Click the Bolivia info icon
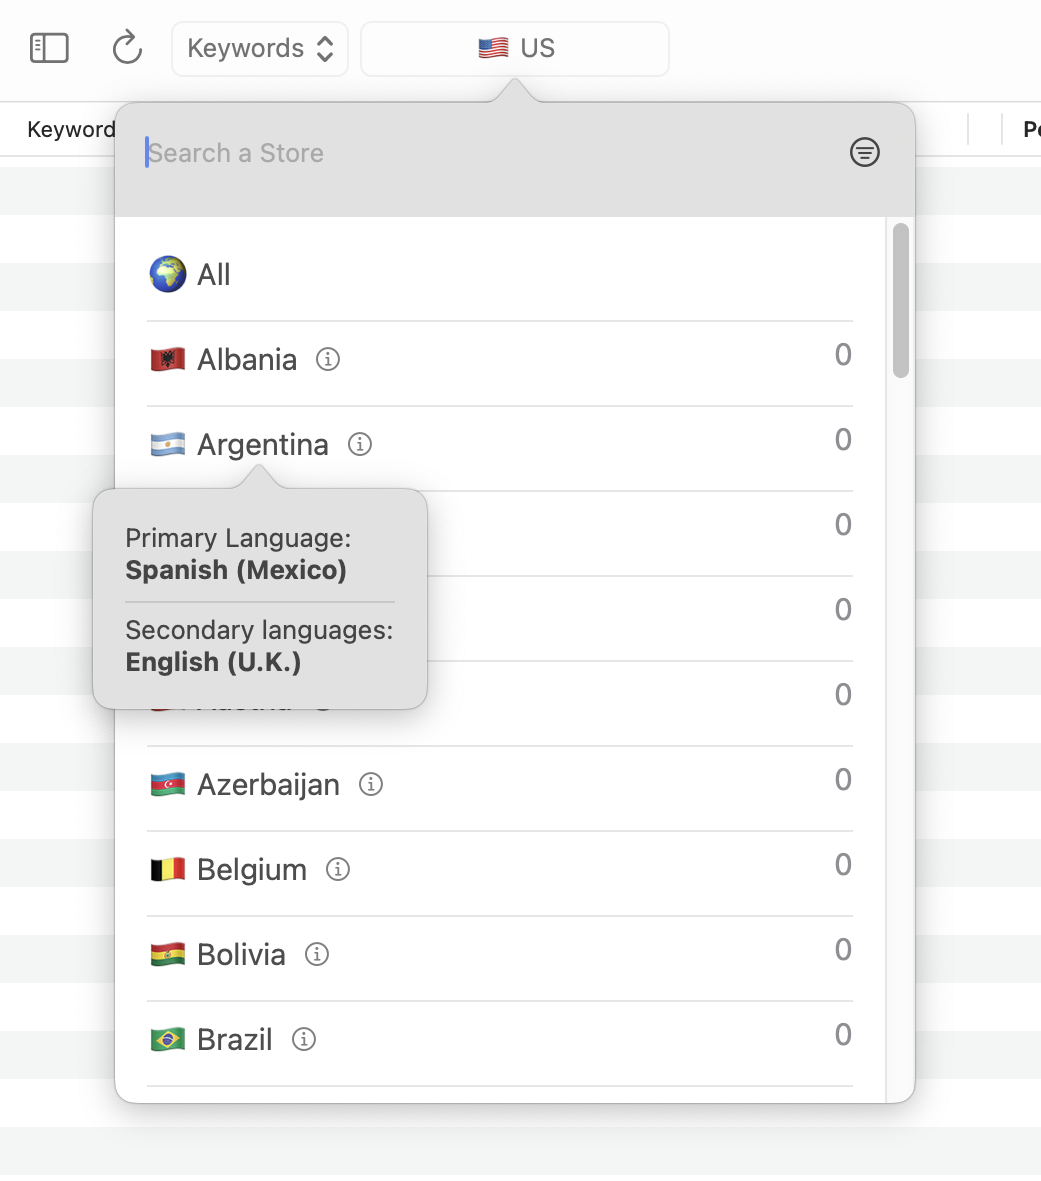 point(317,954)
